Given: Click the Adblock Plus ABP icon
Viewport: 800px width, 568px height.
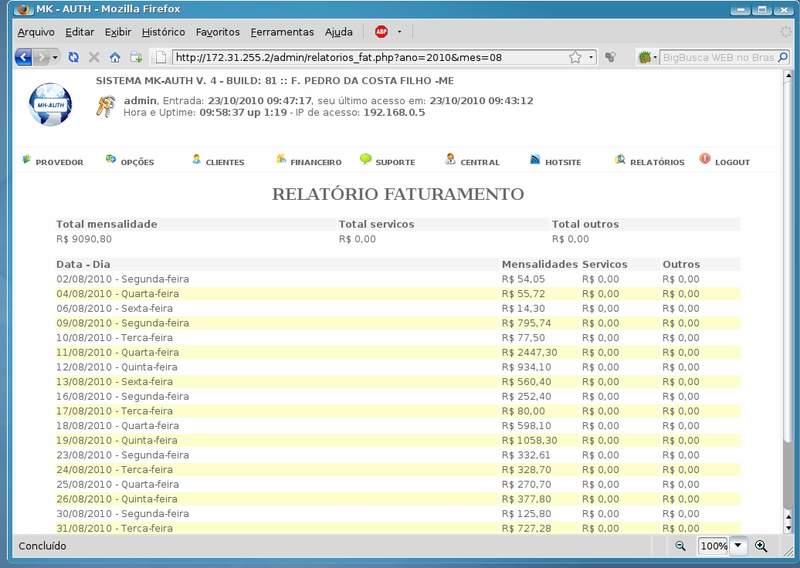Looking at the screenshot, I should [x=381, y=32].
